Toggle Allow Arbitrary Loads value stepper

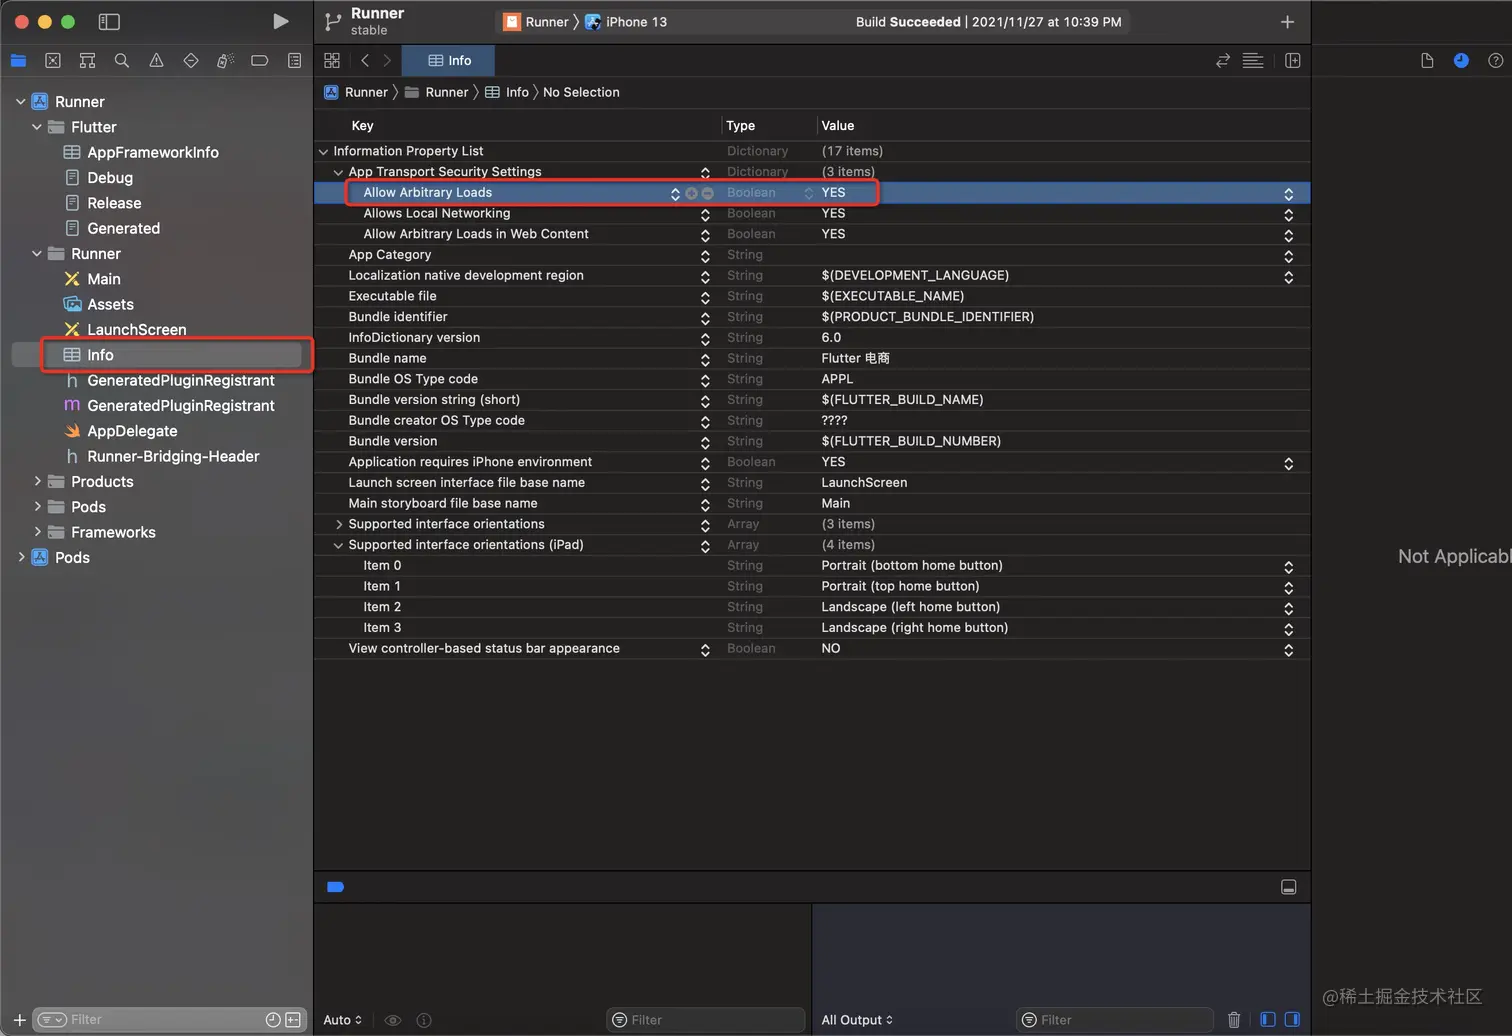1288,193
